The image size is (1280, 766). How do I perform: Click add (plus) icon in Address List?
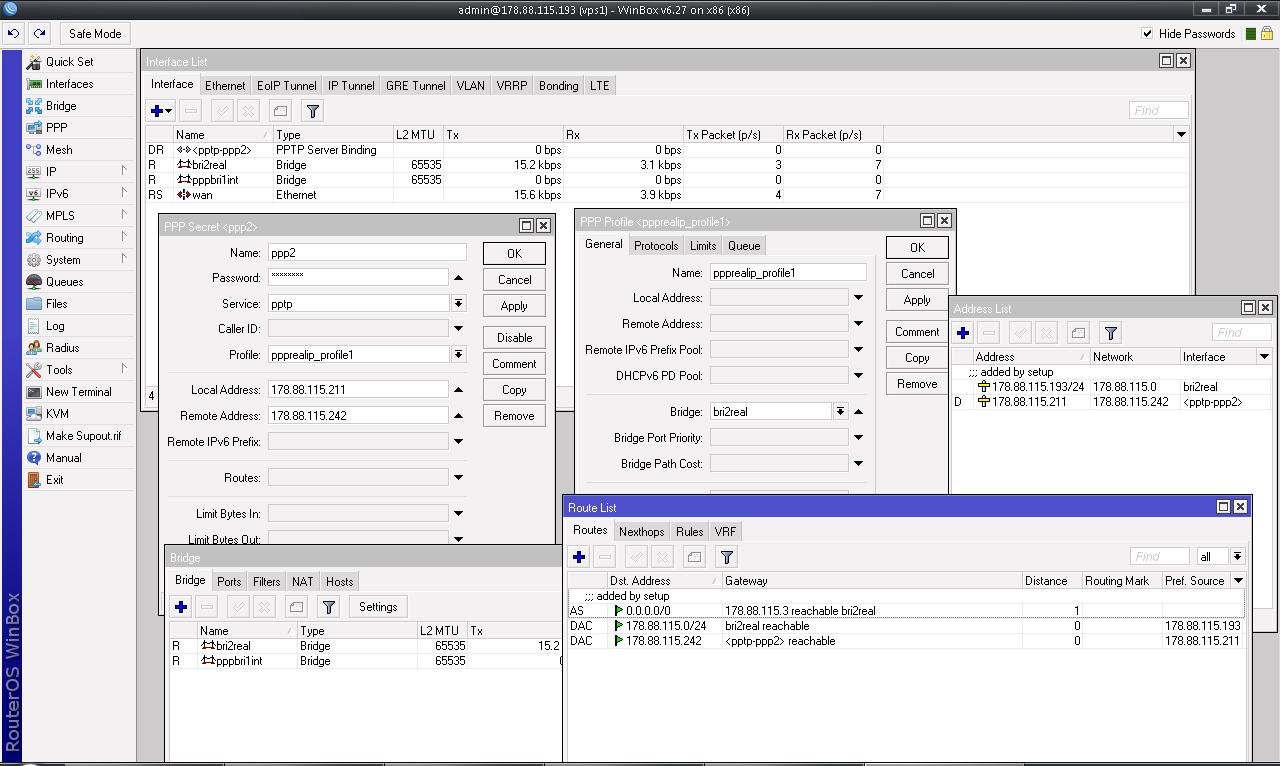coord(963,333)
